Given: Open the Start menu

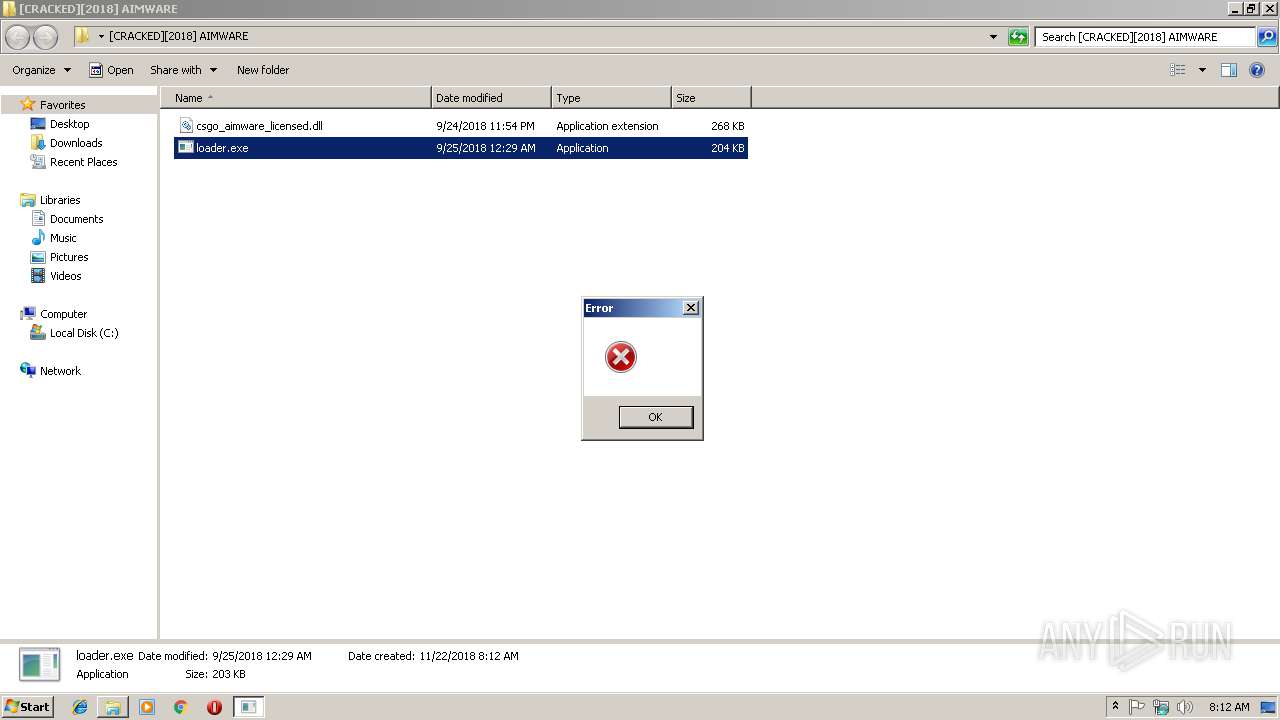Looking at the screenshot, I should (x=28, y=706).
